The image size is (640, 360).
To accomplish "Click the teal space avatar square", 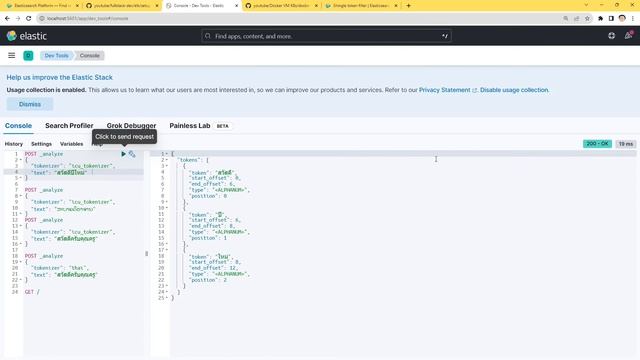I will click(28, 56).
